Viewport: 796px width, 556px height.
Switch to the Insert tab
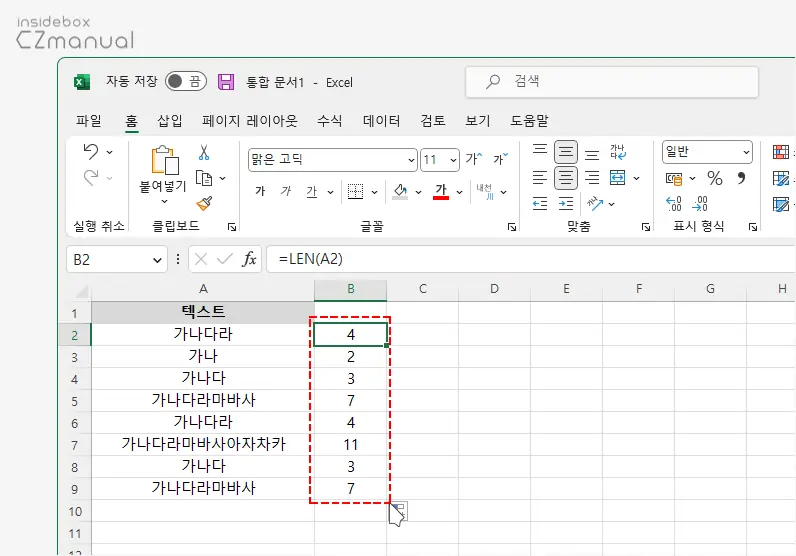coord(170,121)
